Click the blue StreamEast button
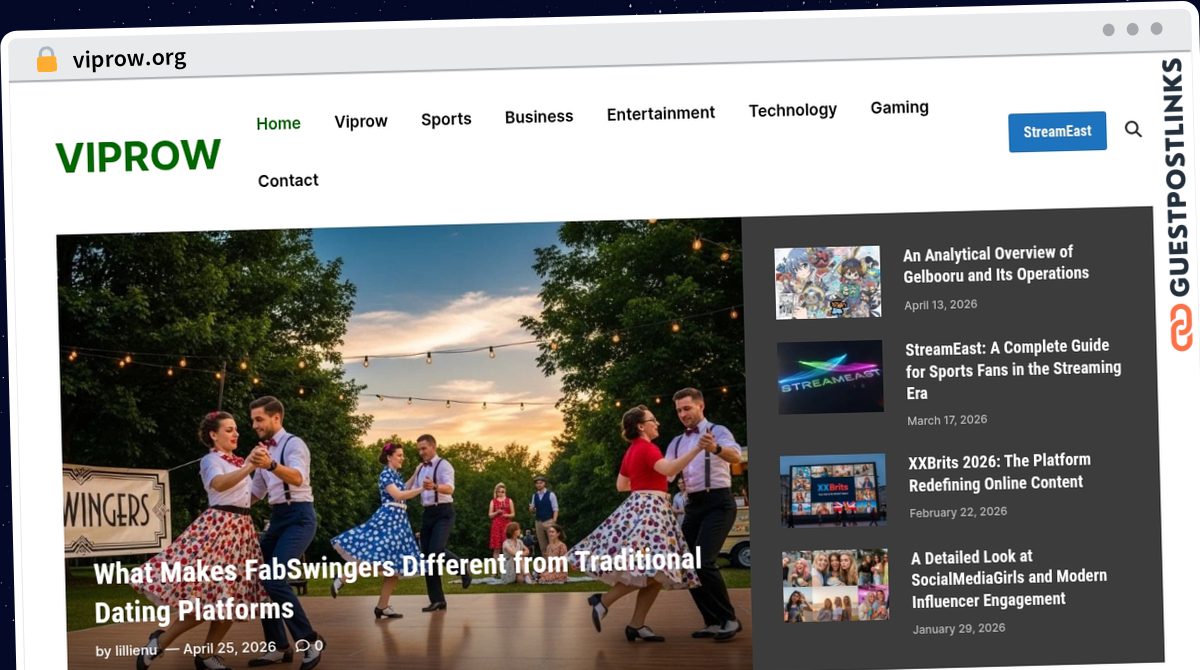 [x=1057, y=132]
